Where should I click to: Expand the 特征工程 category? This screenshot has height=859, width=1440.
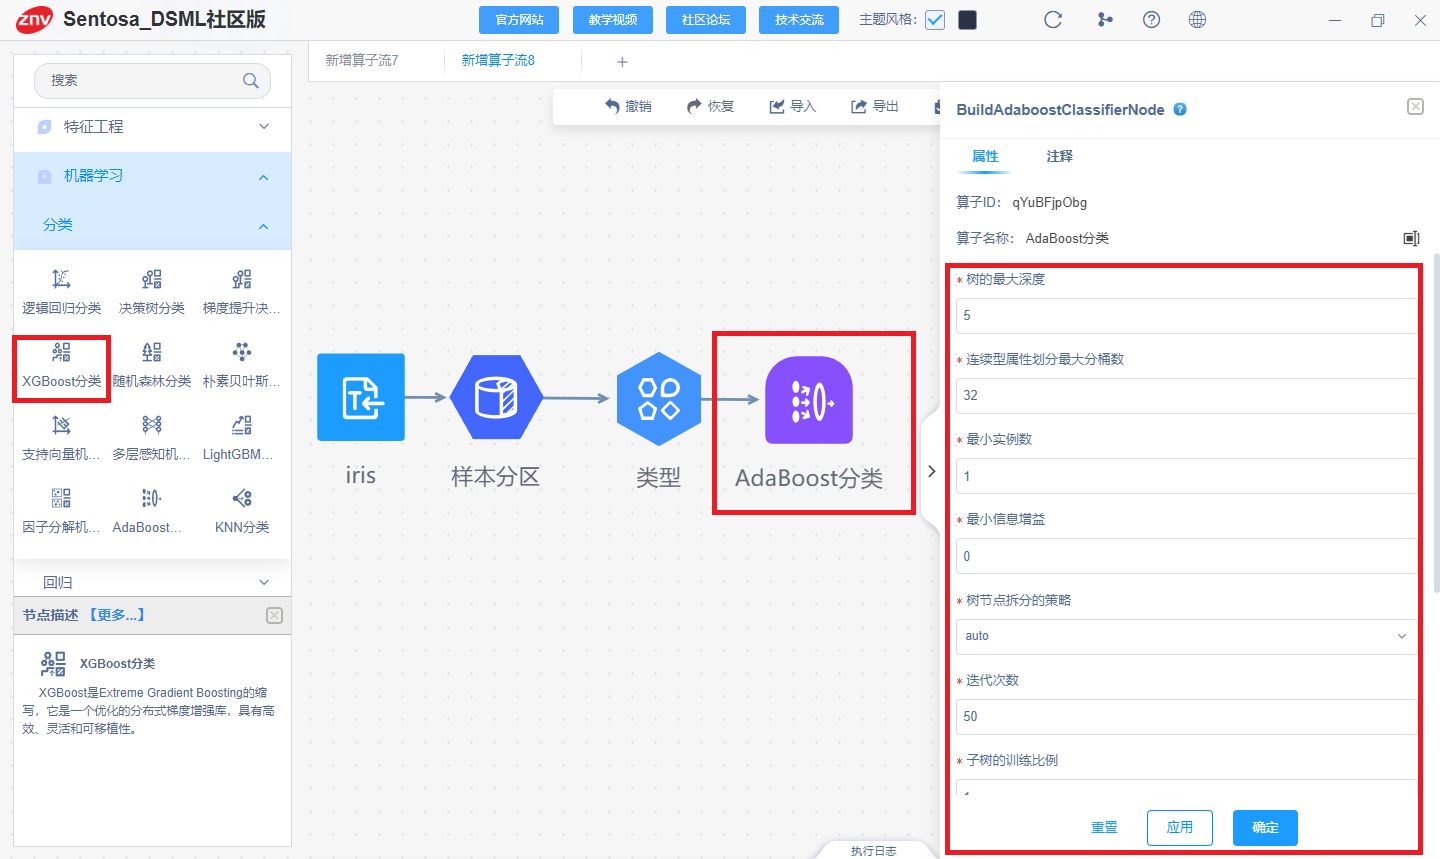click(152, 127)
